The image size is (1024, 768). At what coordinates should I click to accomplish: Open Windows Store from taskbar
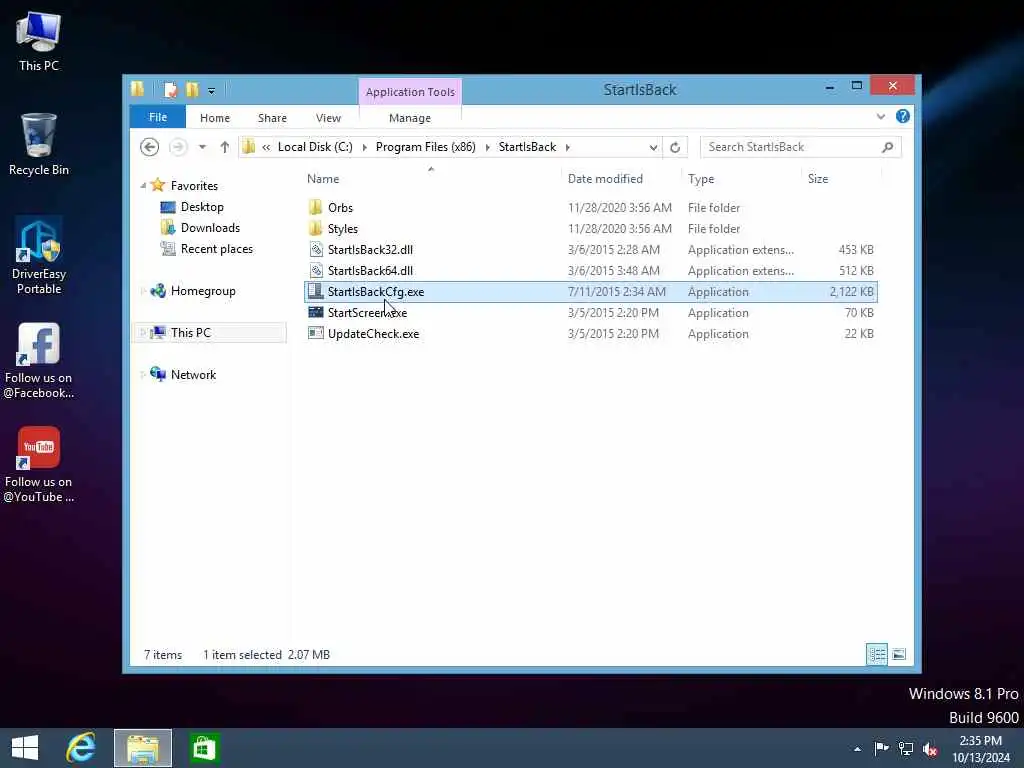point(204,748)
